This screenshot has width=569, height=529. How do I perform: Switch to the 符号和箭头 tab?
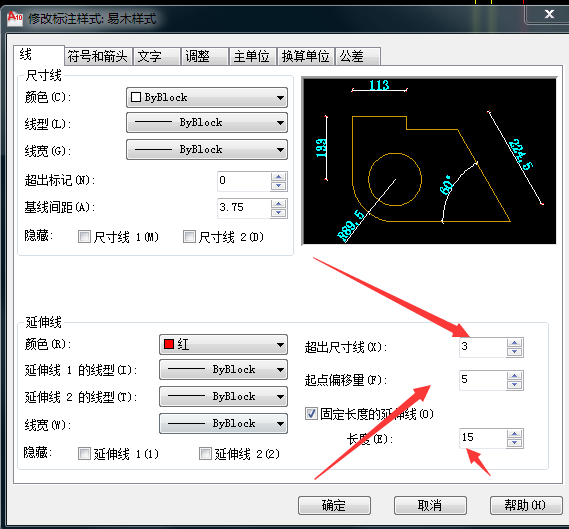tap(98, 57)
